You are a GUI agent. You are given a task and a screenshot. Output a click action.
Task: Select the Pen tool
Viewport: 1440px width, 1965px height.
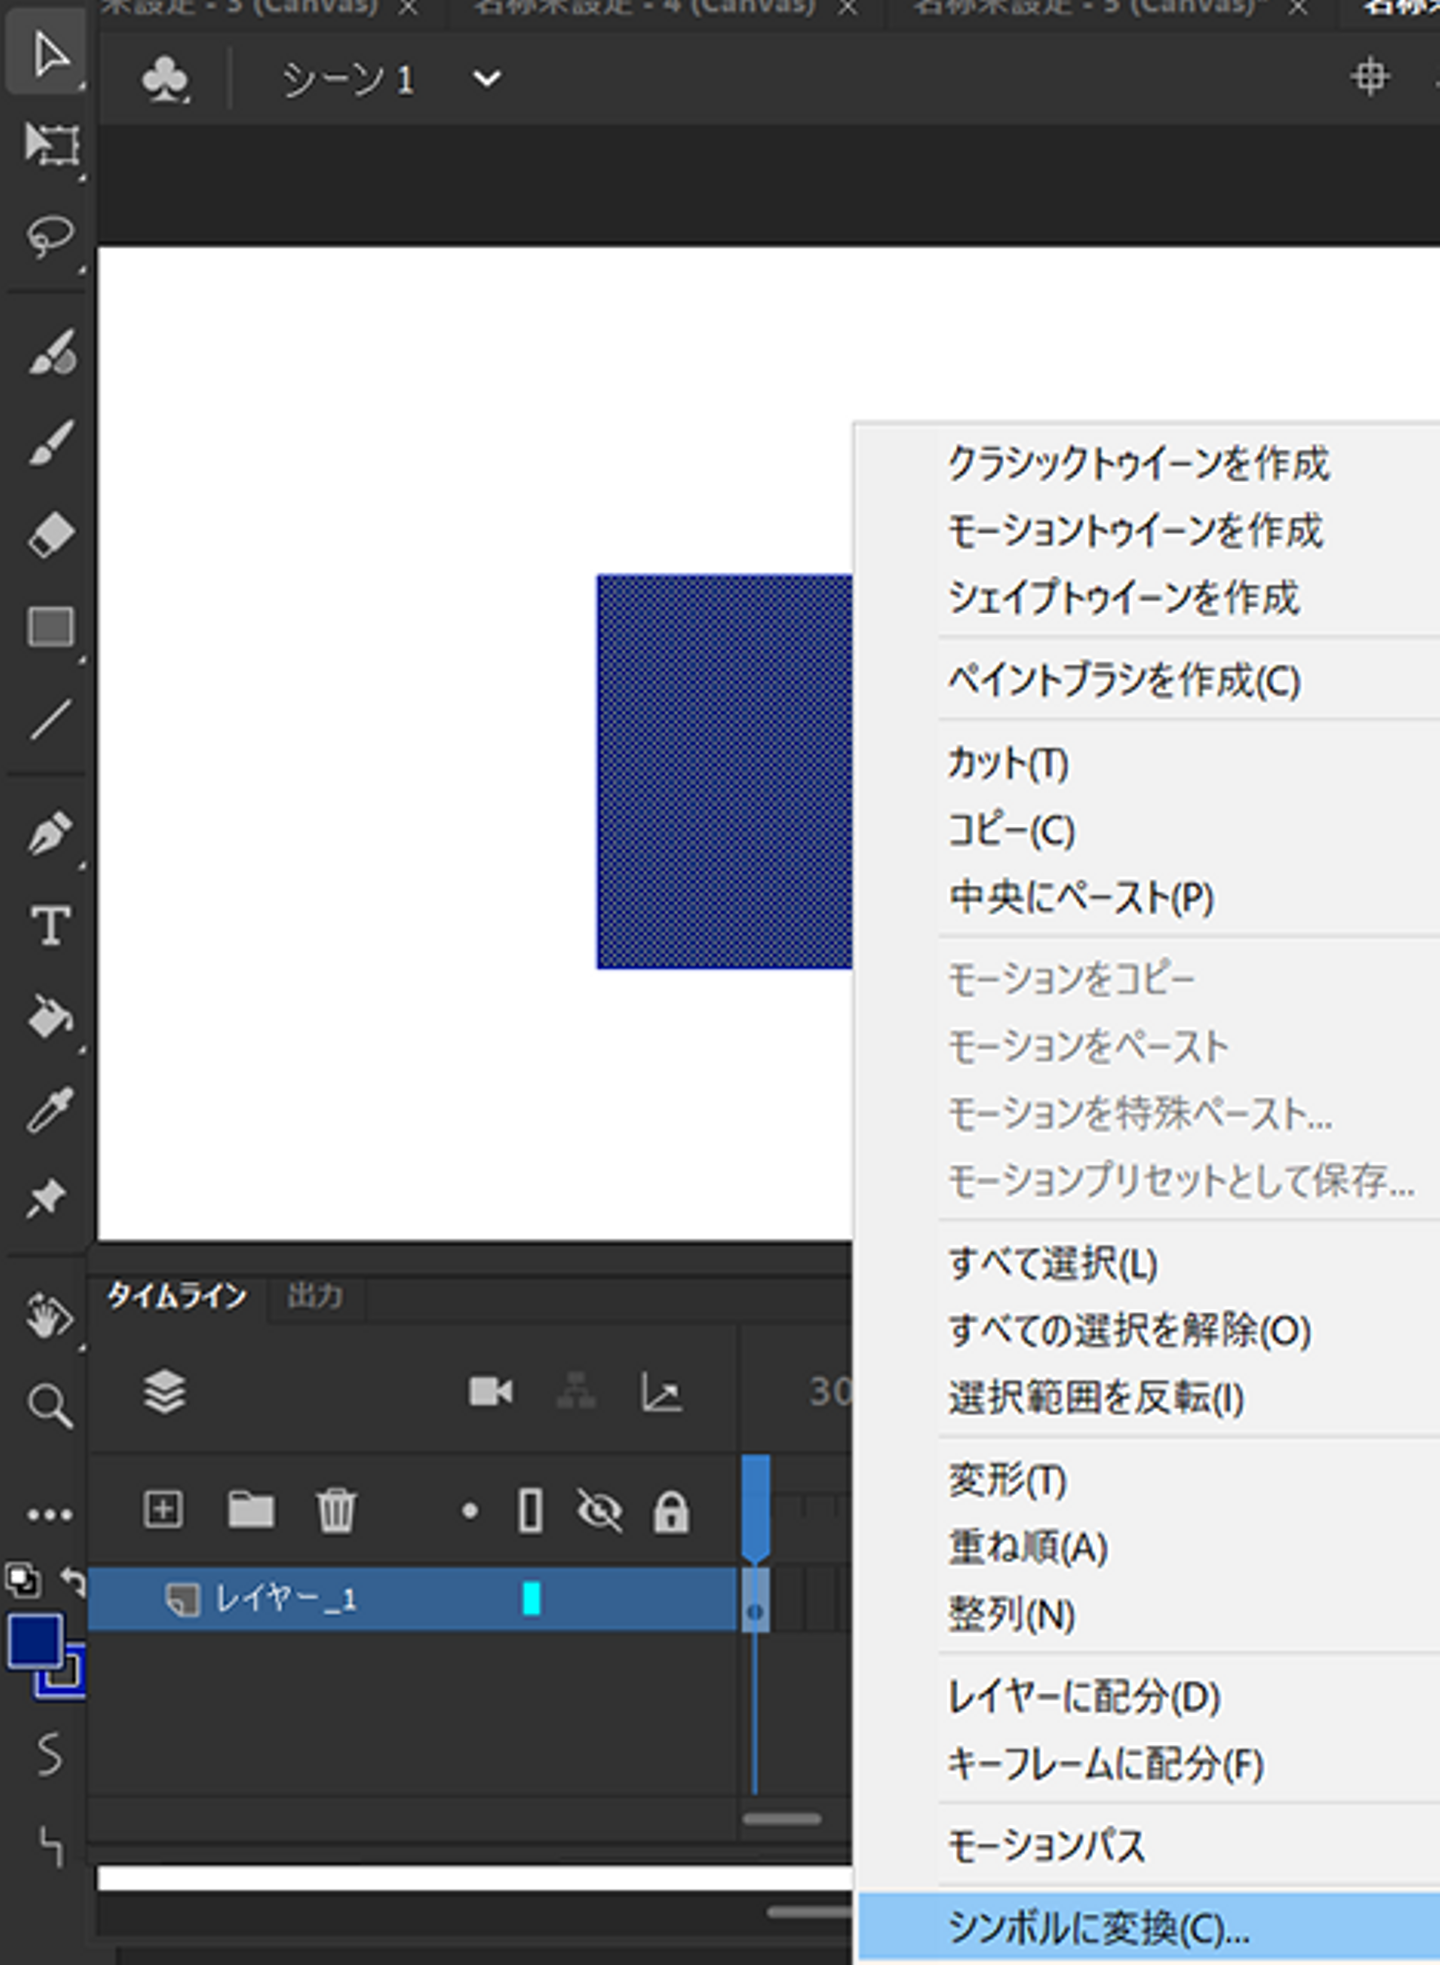pos(50,833)
